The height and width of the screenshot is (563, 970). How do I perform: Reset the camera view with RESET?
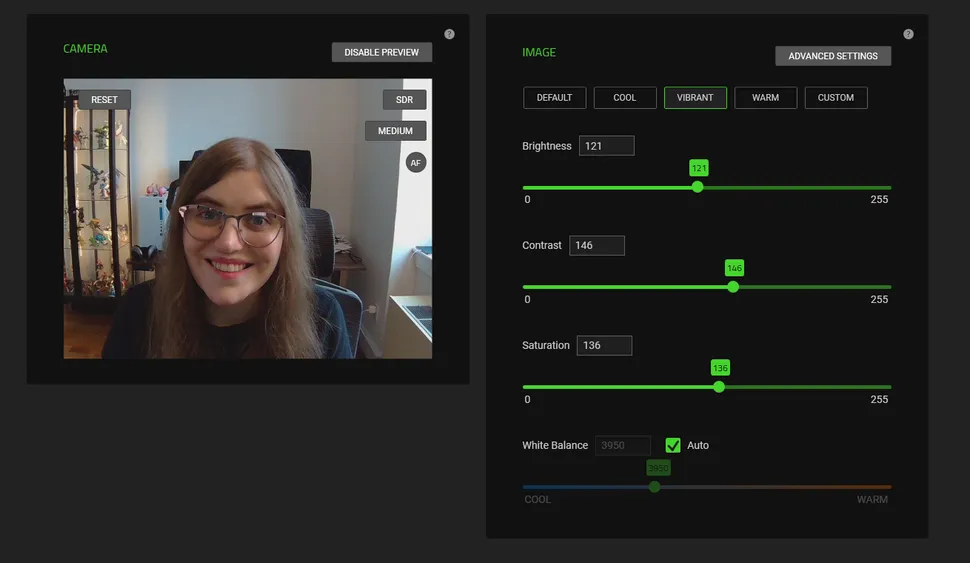coord(104,100)
